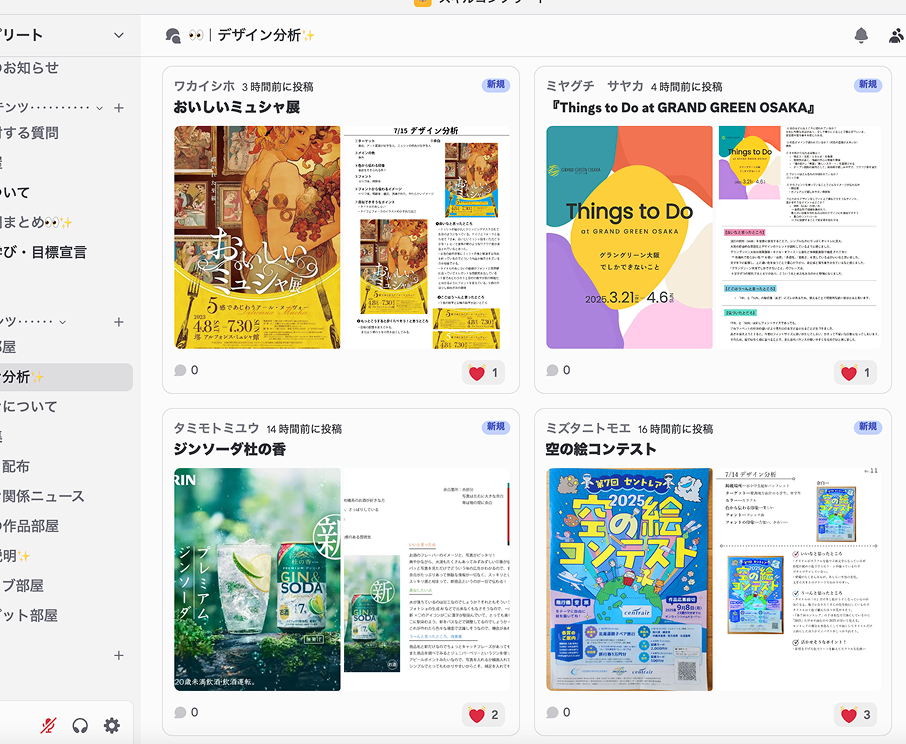Unmute the microphone in the user panel
Viewport: 906px width, 744px height.
[x=48, y=726]
